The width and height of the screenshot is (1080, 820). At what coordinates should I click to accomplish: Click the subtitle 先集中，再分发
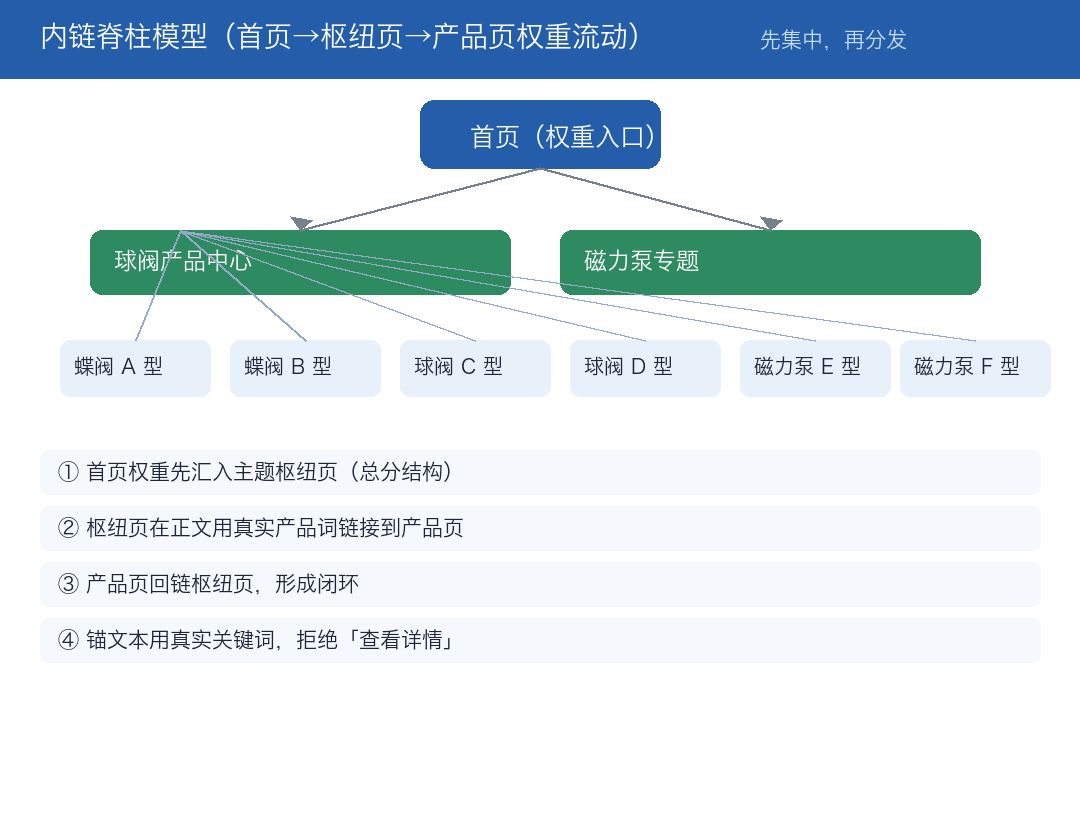[x=833, y=40]
